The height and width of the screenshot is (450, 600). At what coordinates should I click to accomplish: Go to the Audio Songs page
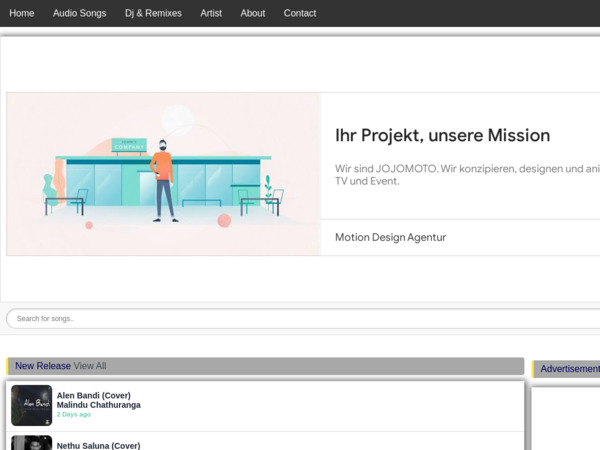(x=80, y=13)
